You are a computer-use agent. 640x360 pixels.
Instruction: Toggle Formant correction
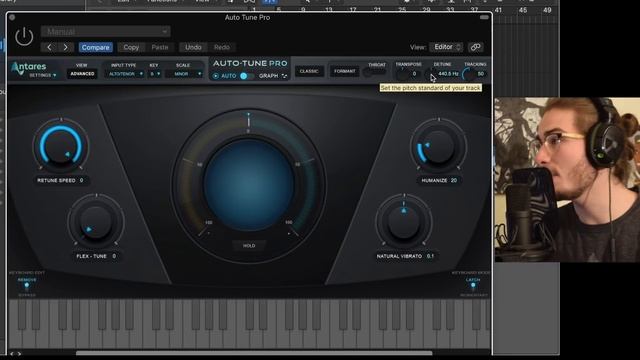(x=344, y=71)
